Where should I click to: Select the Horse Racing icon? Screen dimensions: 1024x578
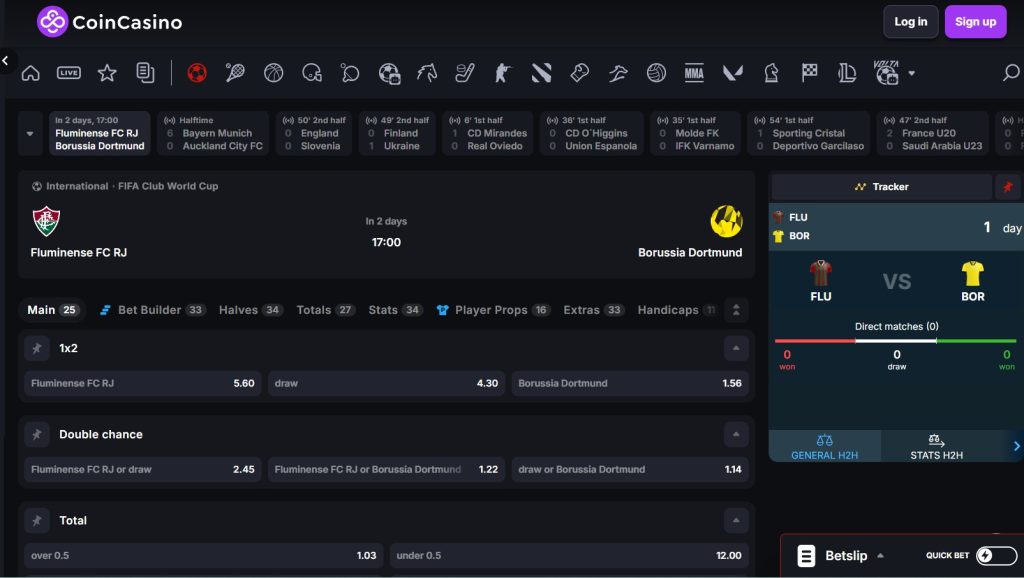coord(426,72)
